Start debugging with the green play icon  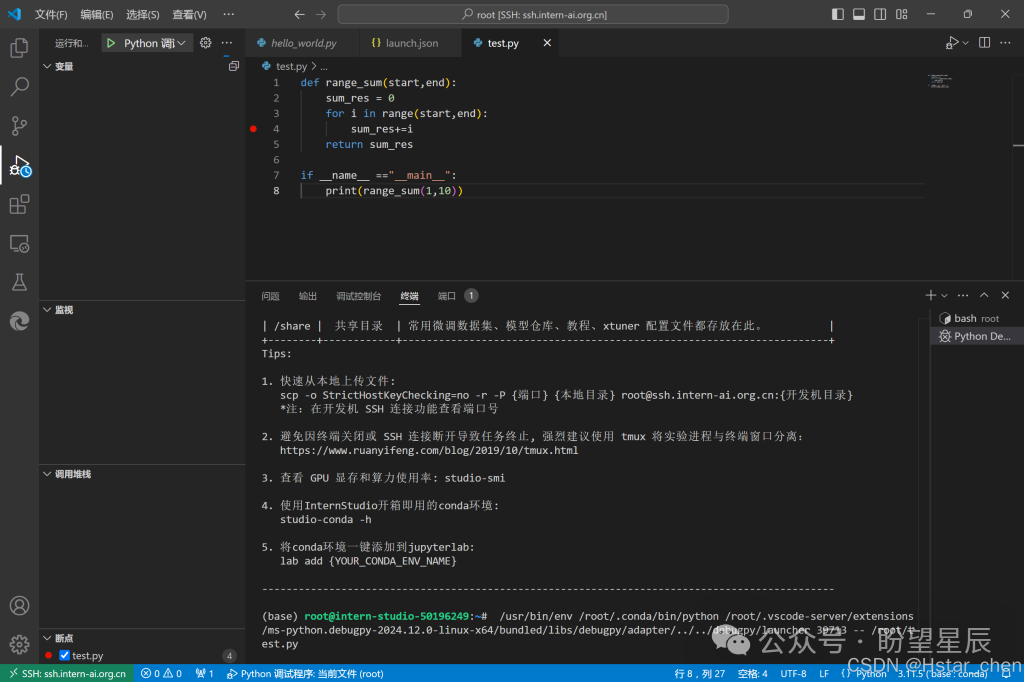coord(110,43)
